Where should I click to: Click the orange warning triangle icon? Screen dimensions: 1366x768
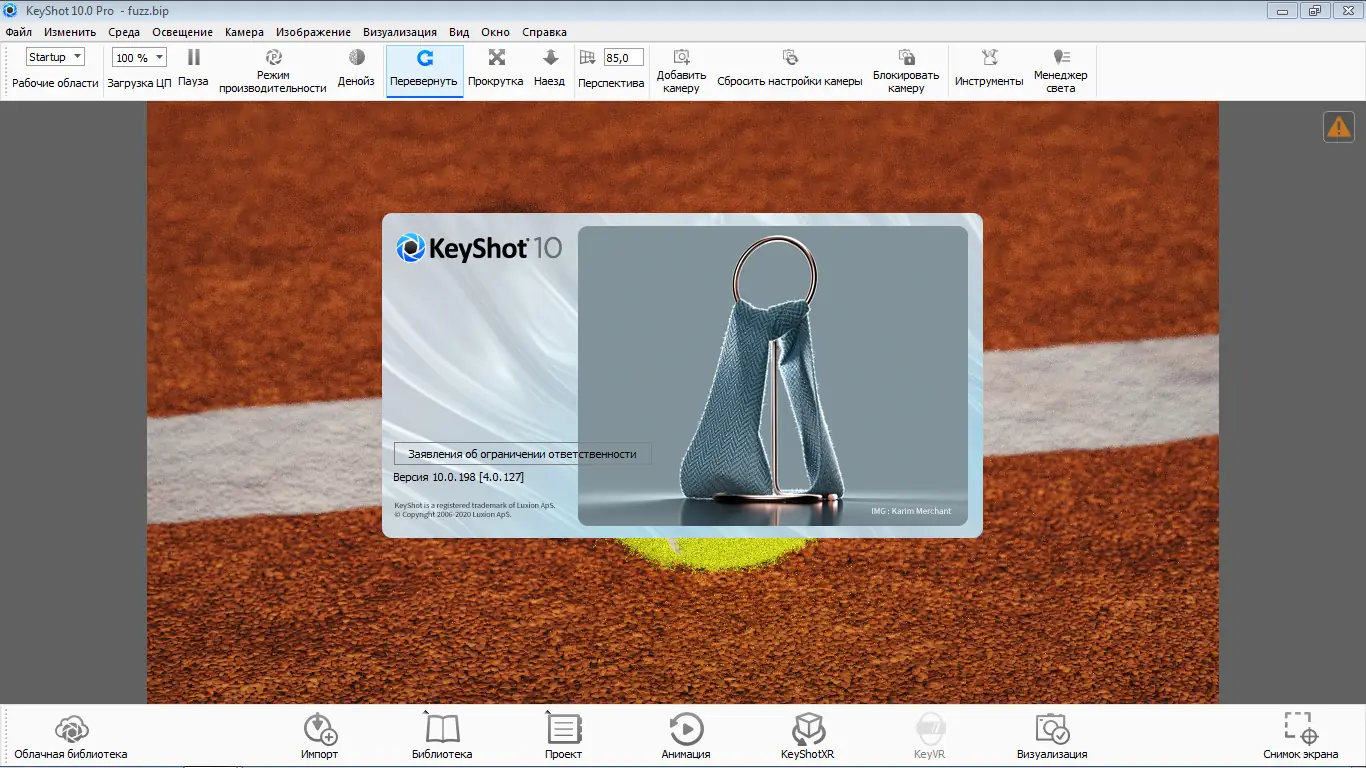[x=1339, y=126]
